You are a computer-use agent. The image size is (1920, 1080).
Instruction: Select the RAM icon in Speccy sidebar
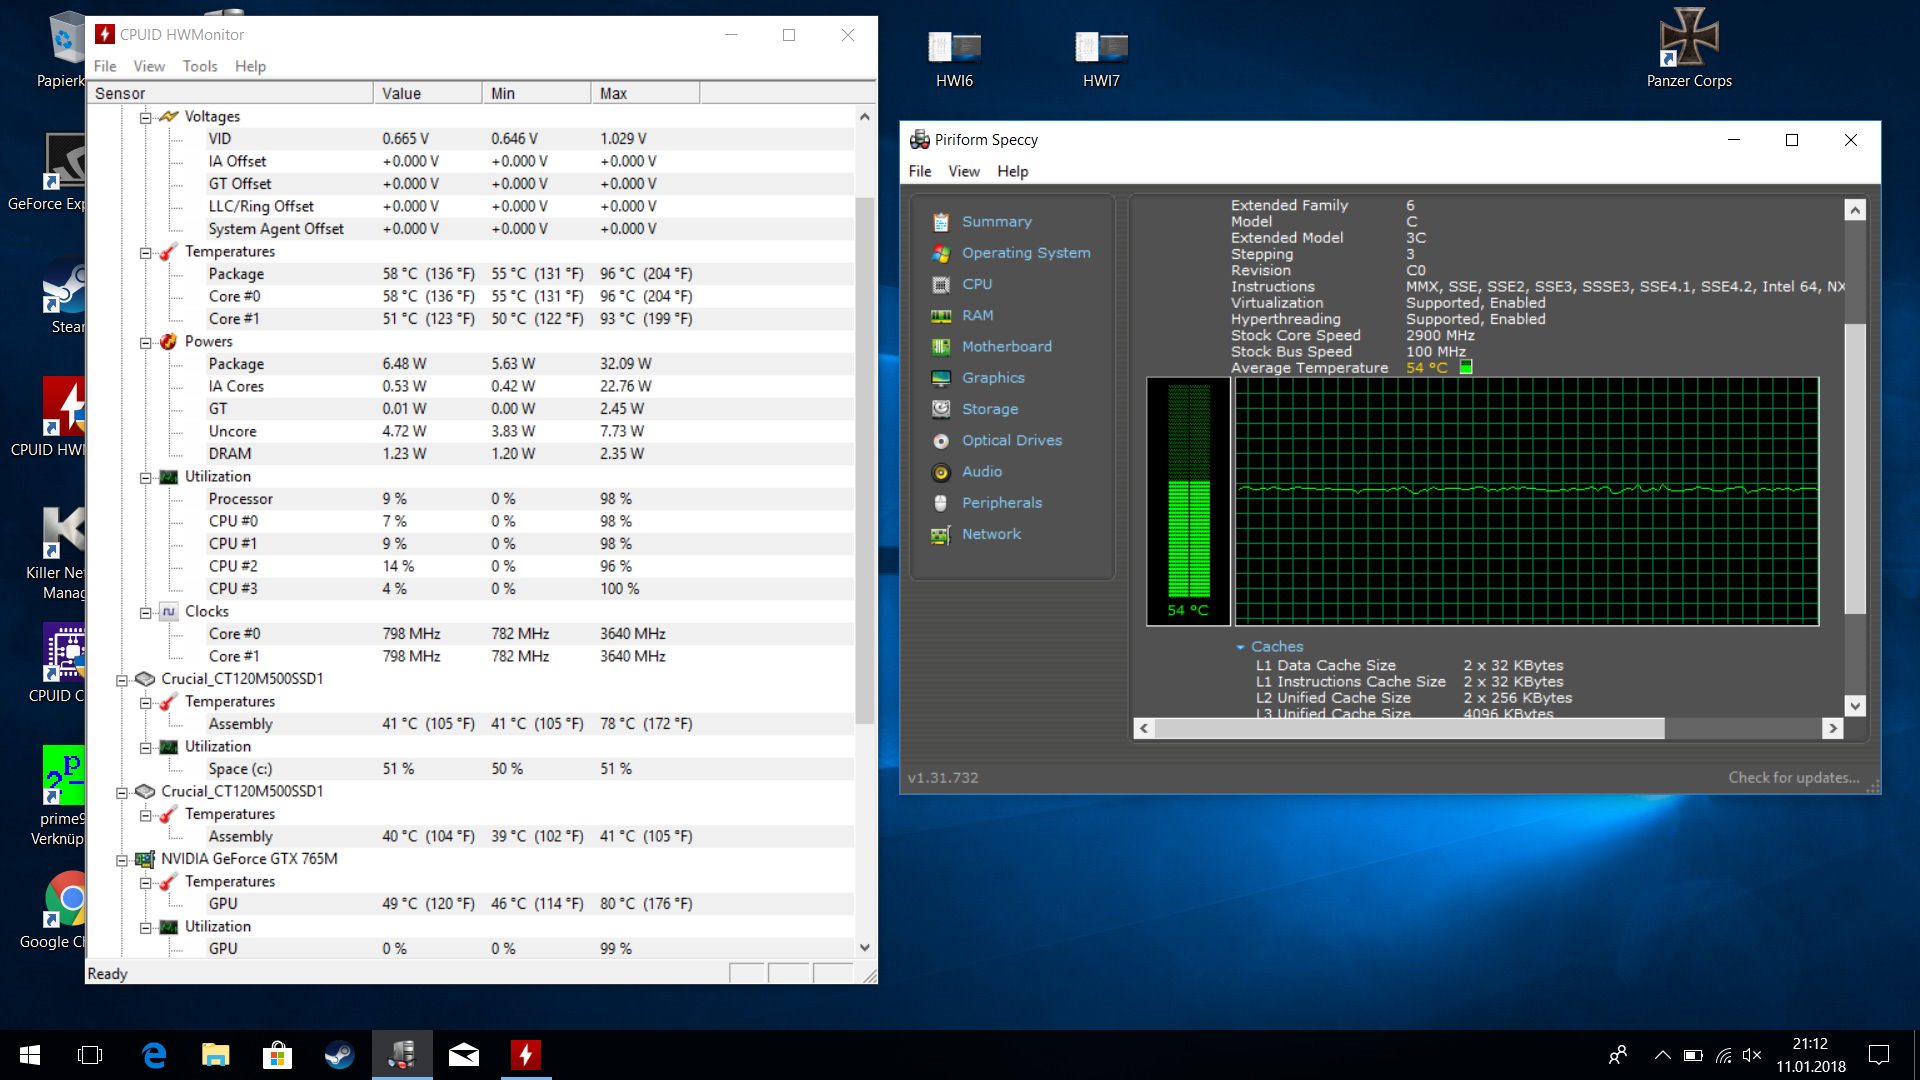coord(940,316)
